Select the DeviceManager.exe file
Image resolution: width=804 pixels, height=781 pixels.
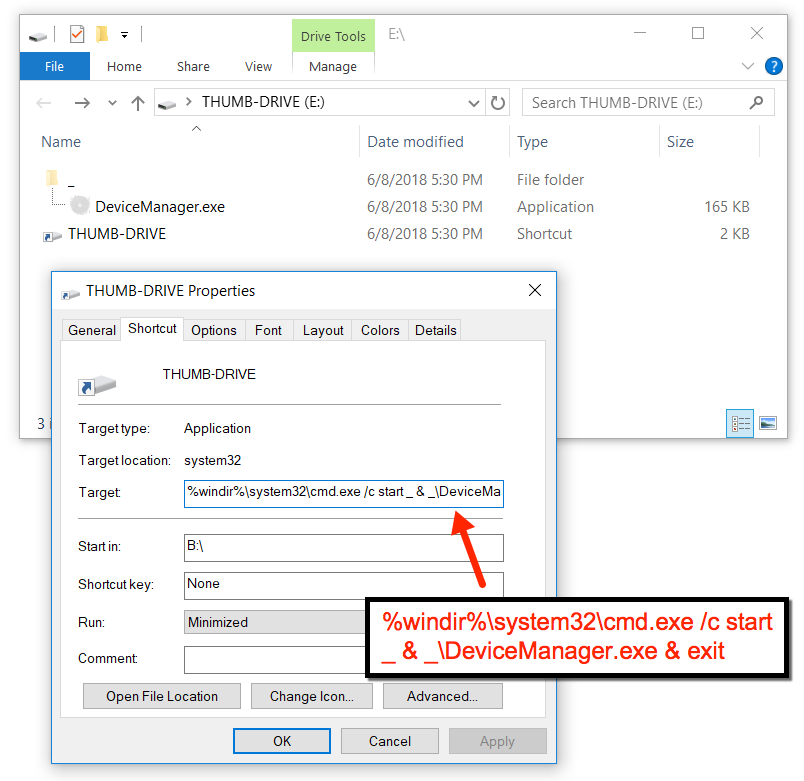click(x=160, y=207)
